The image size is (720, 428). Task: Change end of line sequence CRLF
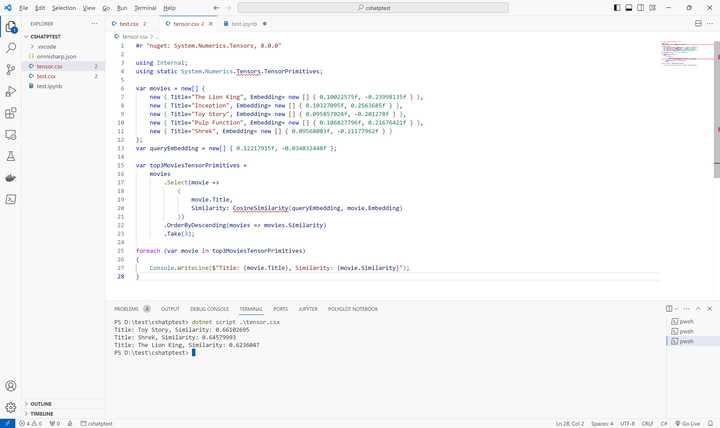(x=647, y=423)
